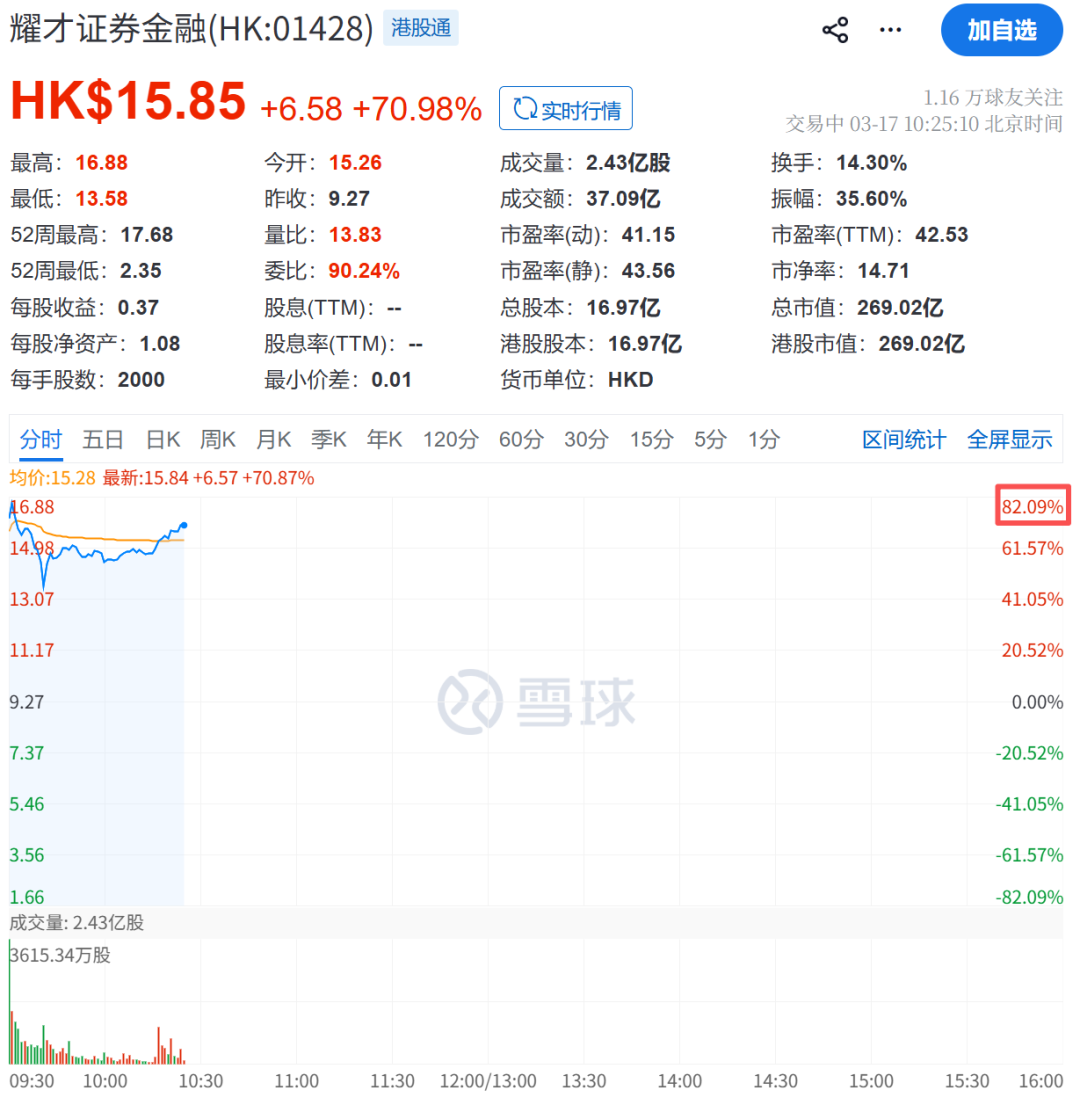The image size is (1080, 1105).
Task: Open the 年K yearly chart tab
Action: [x=383, y=439]
